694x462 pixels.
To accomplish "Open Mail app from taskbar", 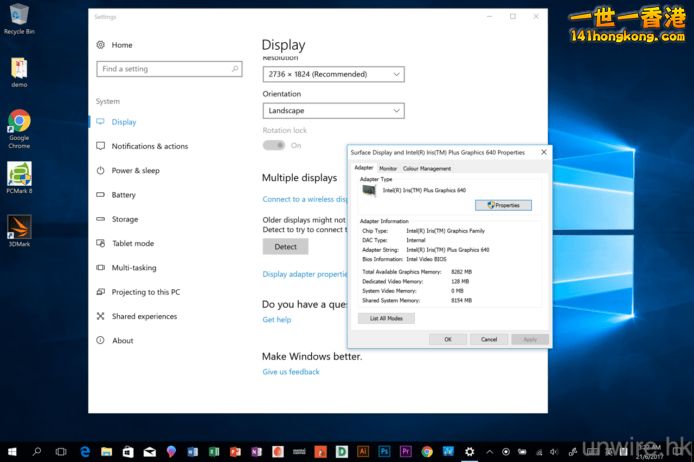I will click(x=150, y=451).
